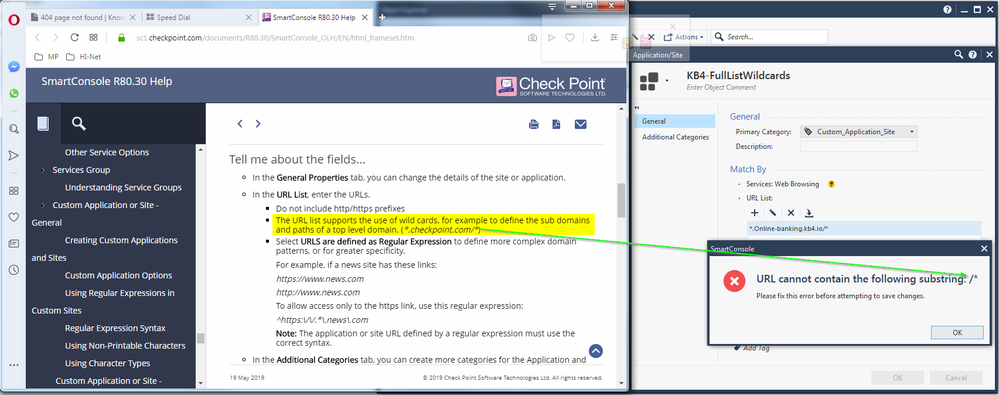999x395 pixels.
Task: Import URLs into the URL List
Action: (809, 213)
